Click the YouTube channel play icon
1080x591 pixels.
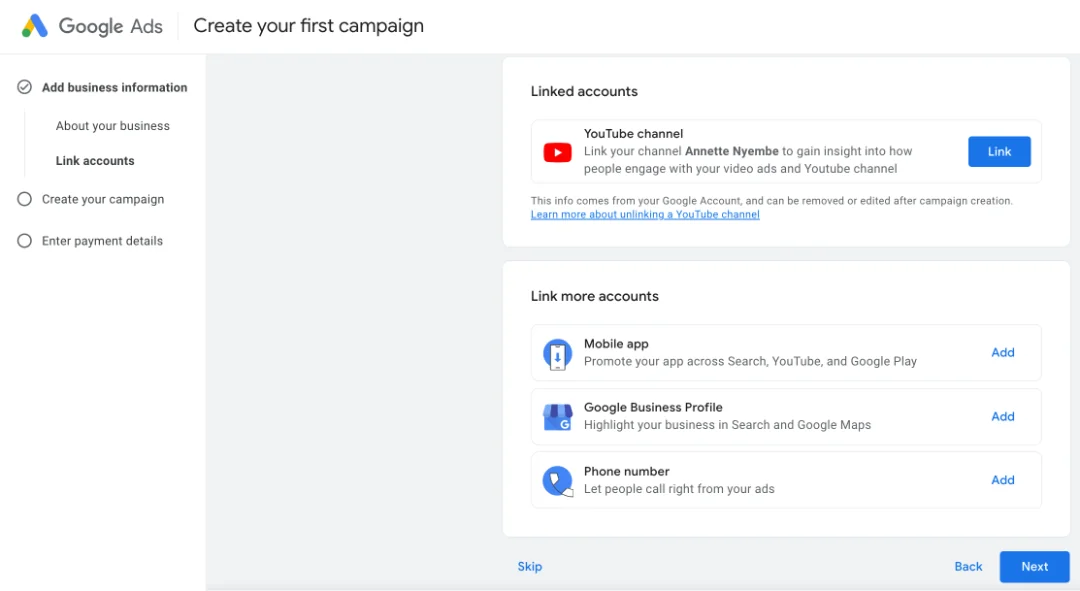point(557,152)
